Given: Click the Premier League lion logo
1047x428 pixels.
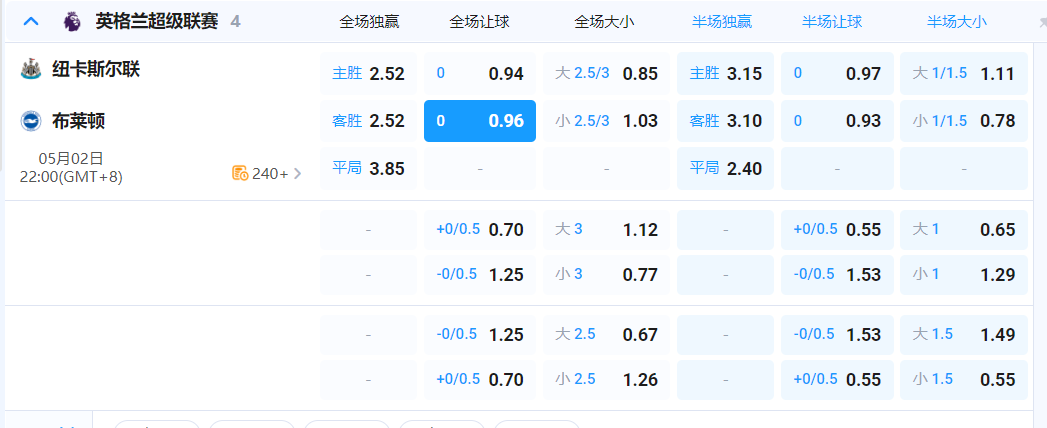Looking at the screenshot, I should 71,21.
